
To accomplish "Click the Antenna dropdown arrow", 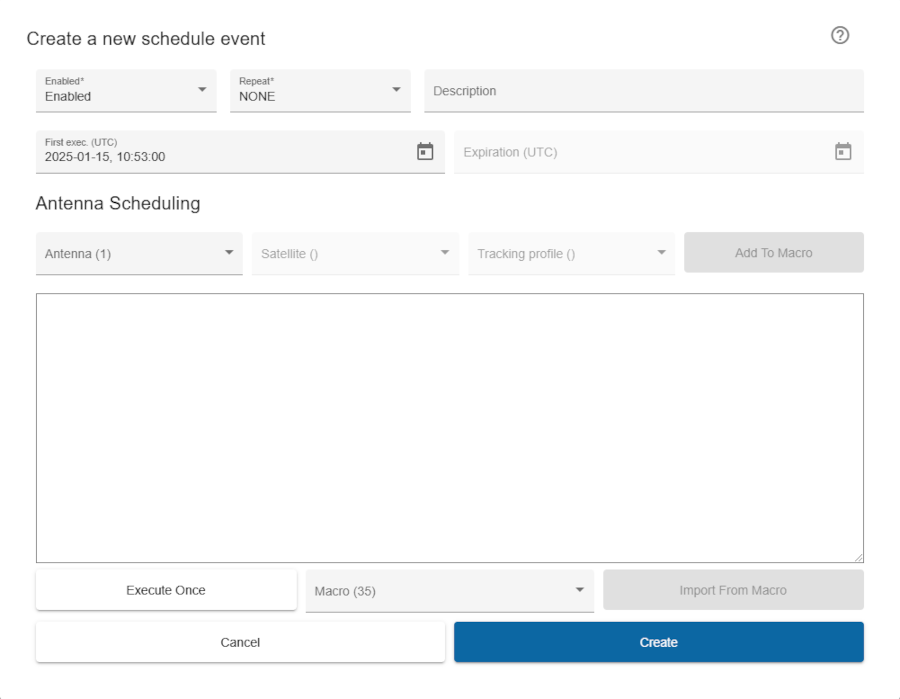I will pos(231,253).
